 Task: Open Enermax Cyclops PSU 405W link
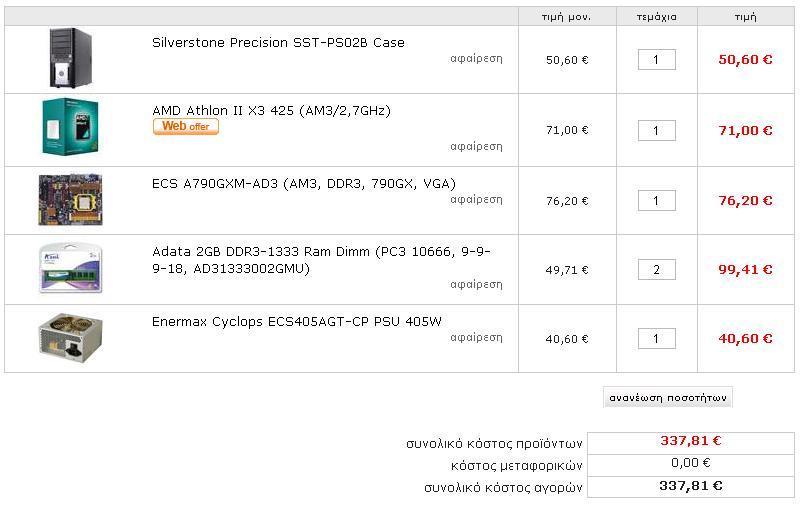(296, 321)
